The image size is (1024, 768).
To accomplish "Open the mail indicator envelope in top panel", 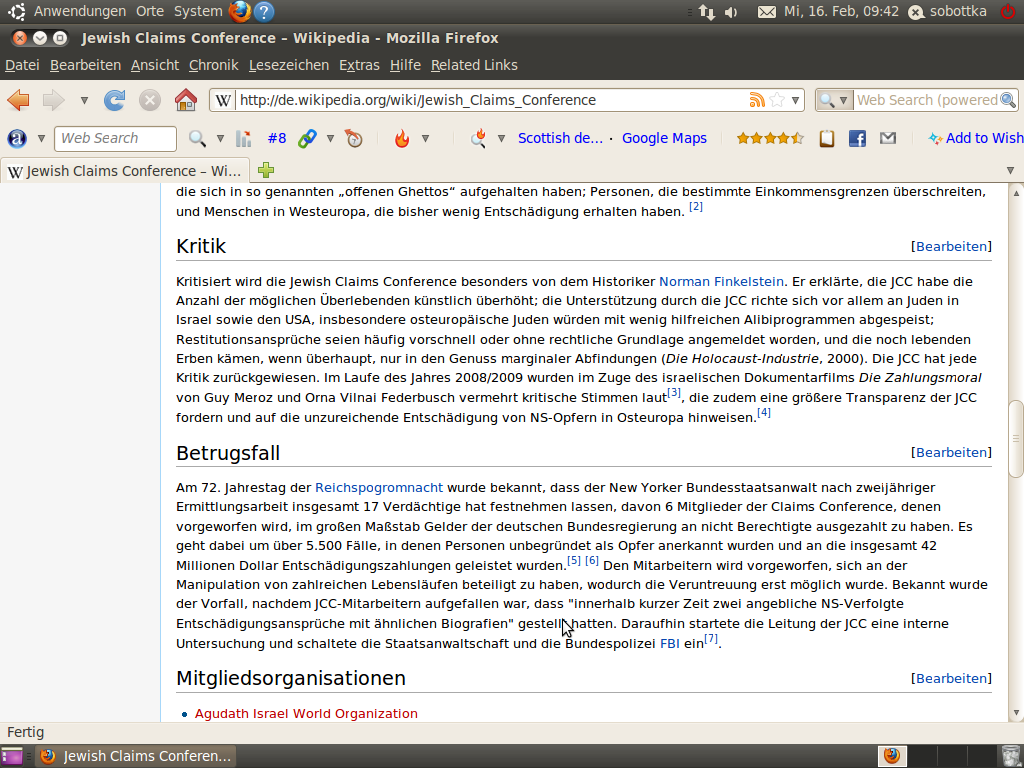I will (x=767, y=12).
